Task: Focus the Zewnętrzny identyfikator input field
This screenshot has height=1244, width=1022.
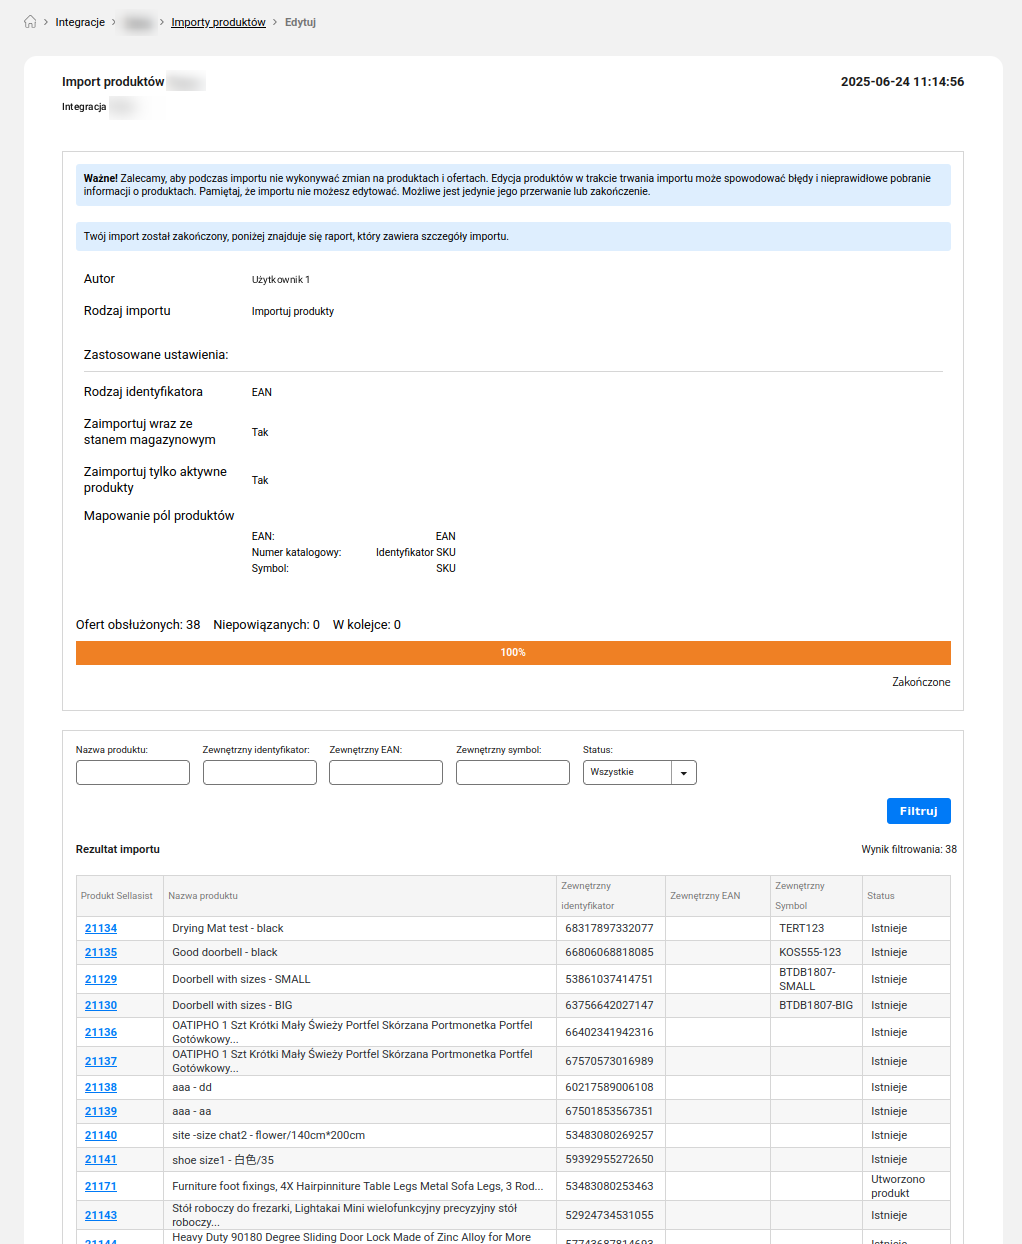Action: [259, 772]
